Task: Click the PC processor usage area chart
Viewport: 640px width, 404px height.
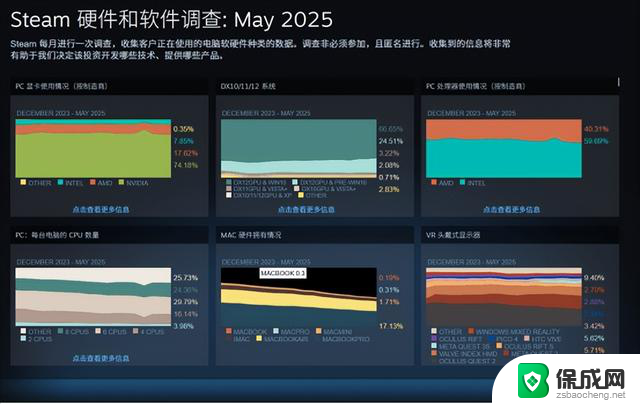Action: pyautogui.click(x=504, y=148)
